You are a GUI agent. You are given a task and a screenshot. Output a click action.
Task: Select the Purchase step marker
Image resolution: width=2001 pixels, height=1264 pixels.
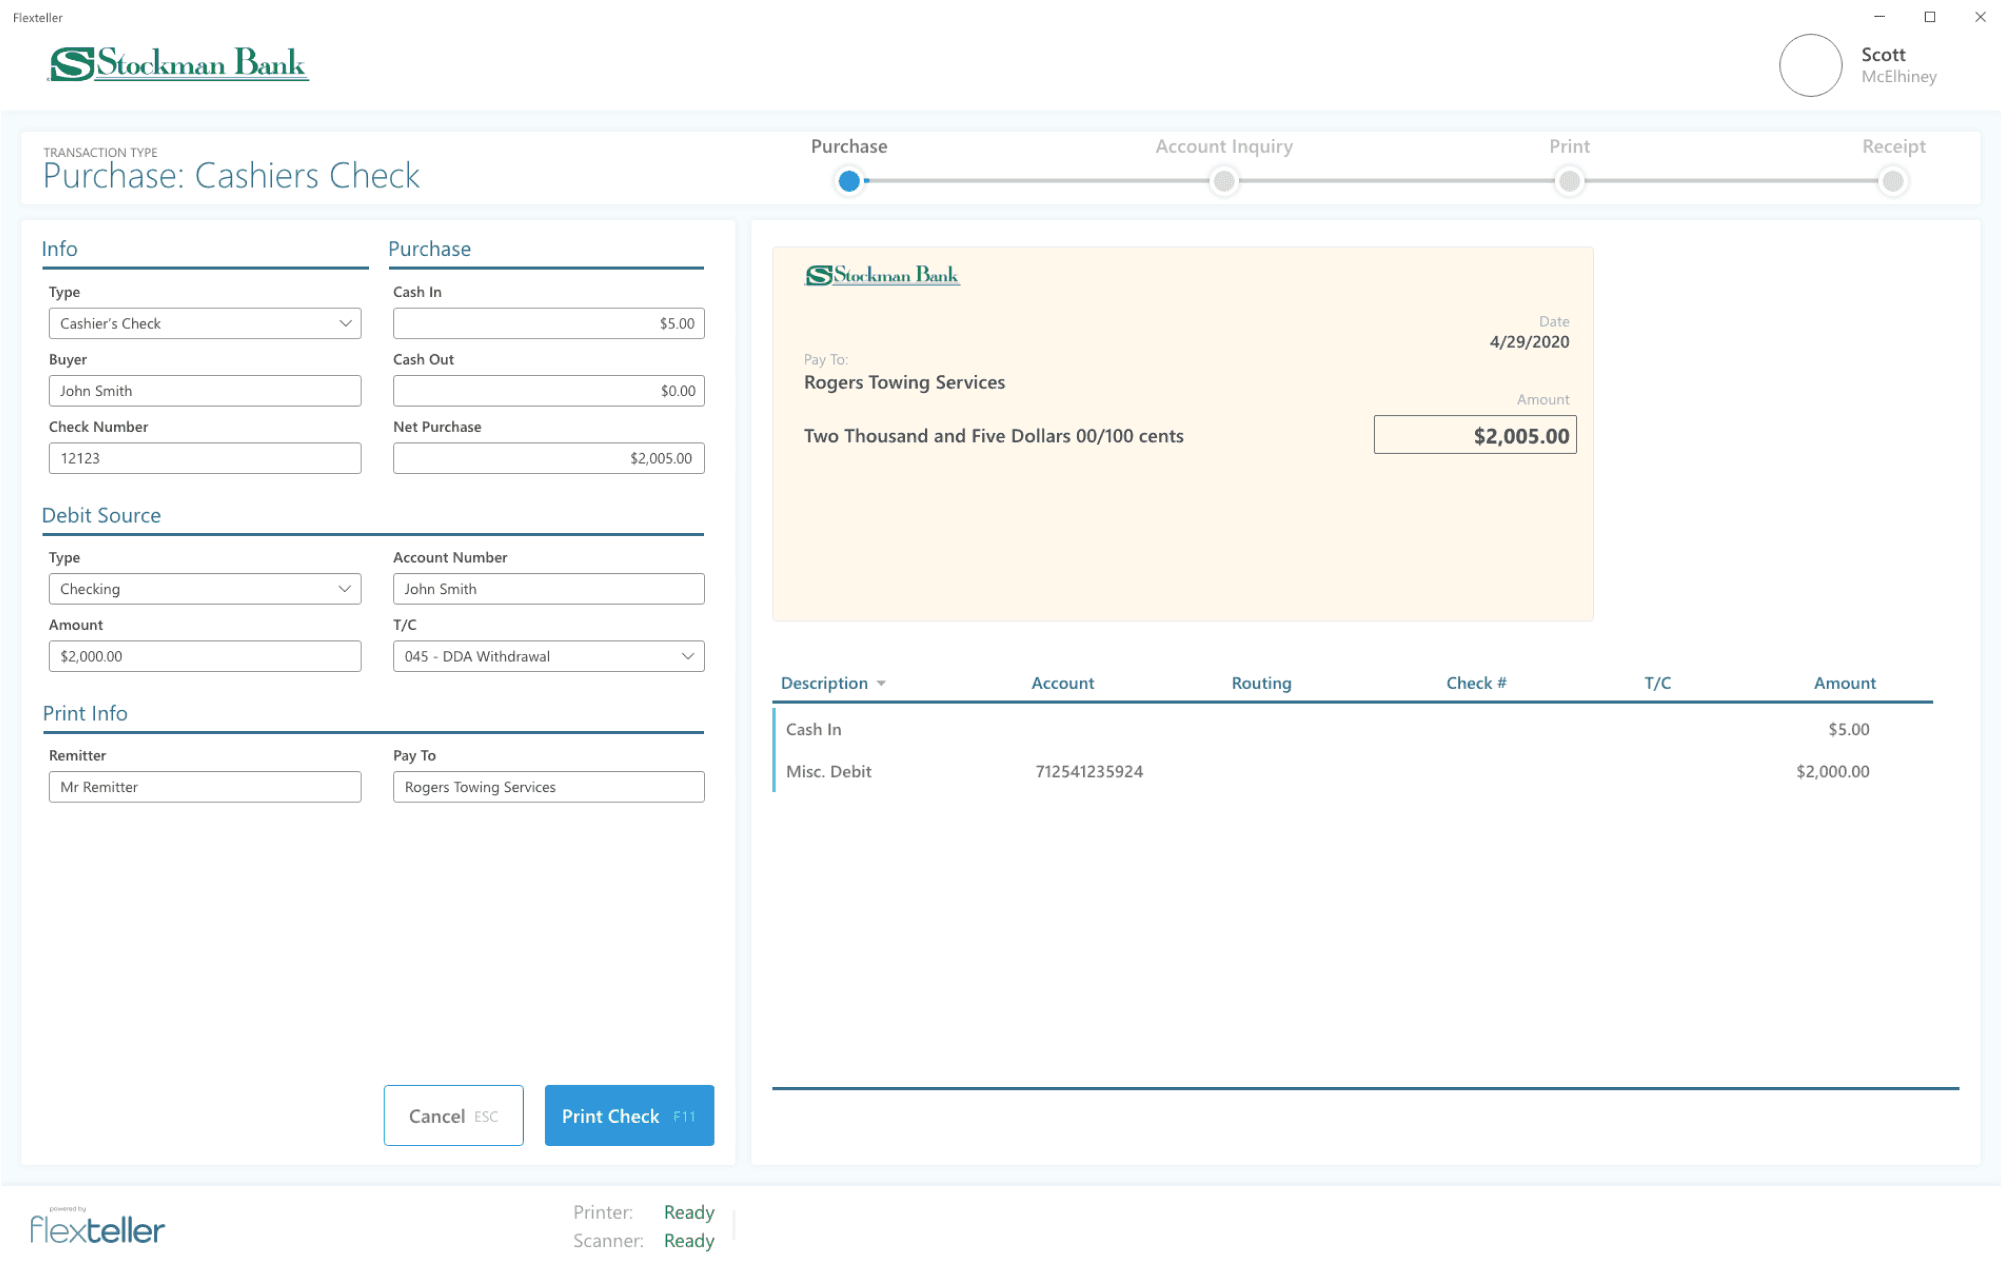point(849,181)
